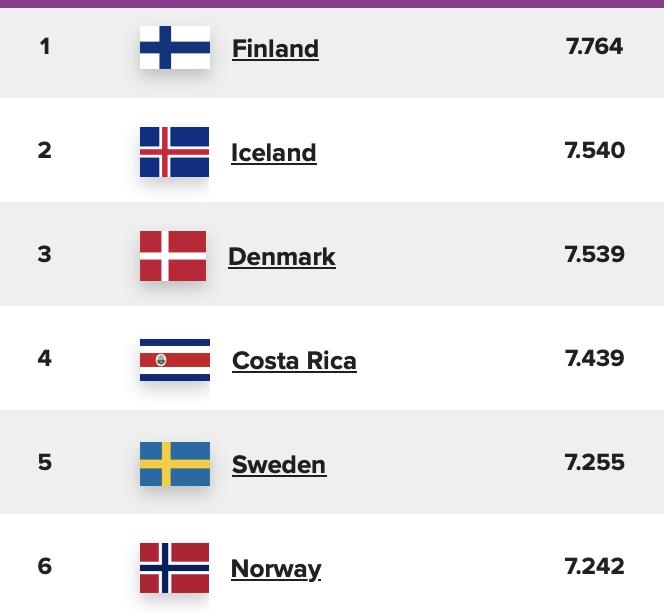The height and width of the screenshot is (612, 664).
Task: Select the score 7.255 for Sweden
Action: pyautogui.click(x=595, y=462)
